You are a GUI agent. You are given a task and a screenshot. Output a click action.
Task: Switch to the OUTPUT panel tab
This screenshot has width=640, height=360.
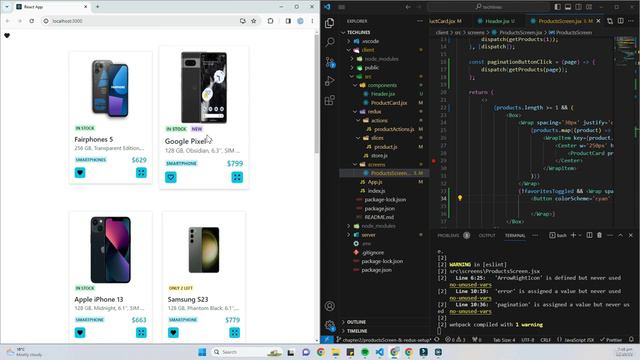(x=487, y=236)
